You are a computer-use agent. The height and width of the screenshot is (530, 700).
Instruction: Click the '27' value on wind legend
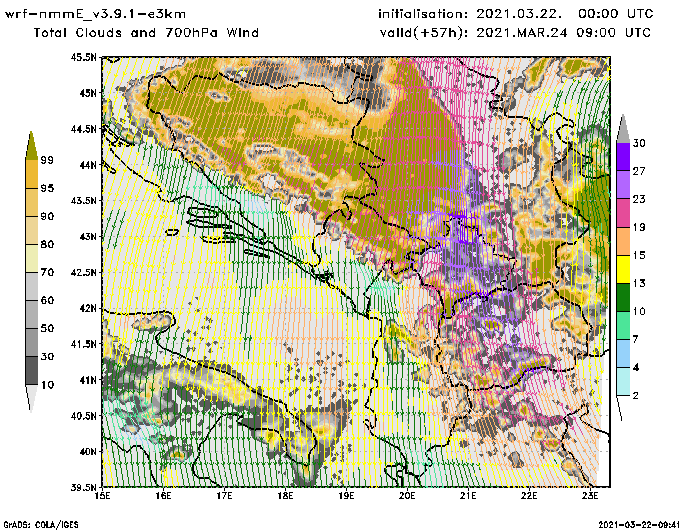[x=639, y=171]
